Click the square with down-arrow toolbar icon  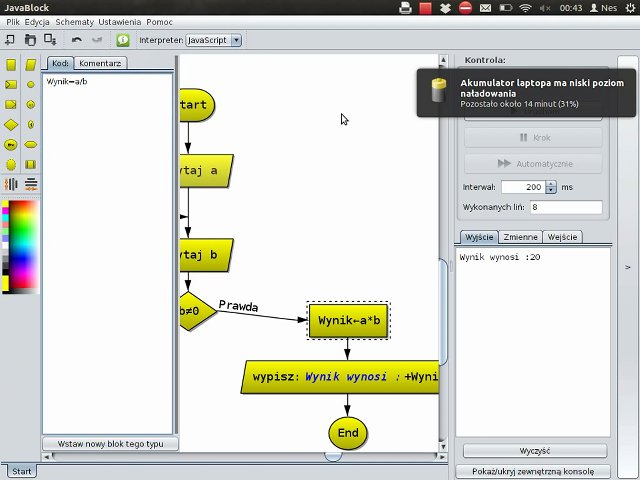click(x=50, y=40)
